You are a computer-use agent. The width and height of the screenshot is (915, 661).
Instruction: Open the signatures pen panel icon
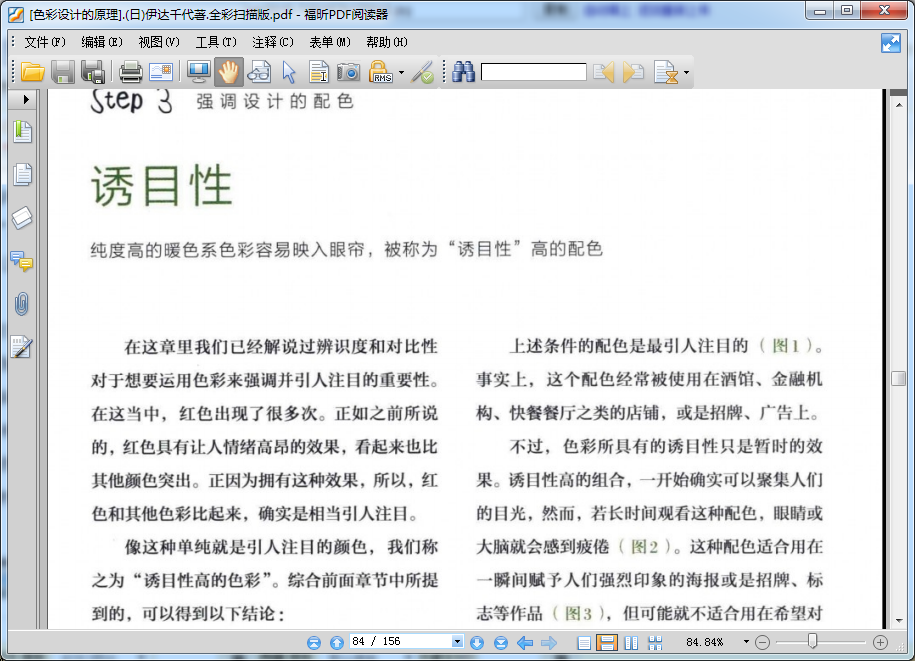22,347
